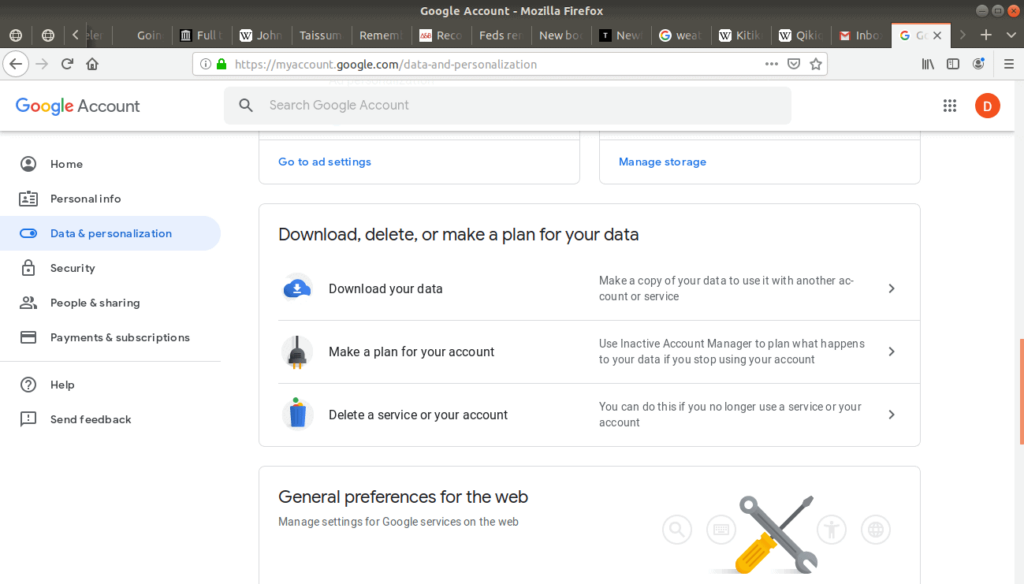The width and height of the screenshot is (1024, 584).
Task: Click the plug icon for account plan
Action: pos(296,351)
